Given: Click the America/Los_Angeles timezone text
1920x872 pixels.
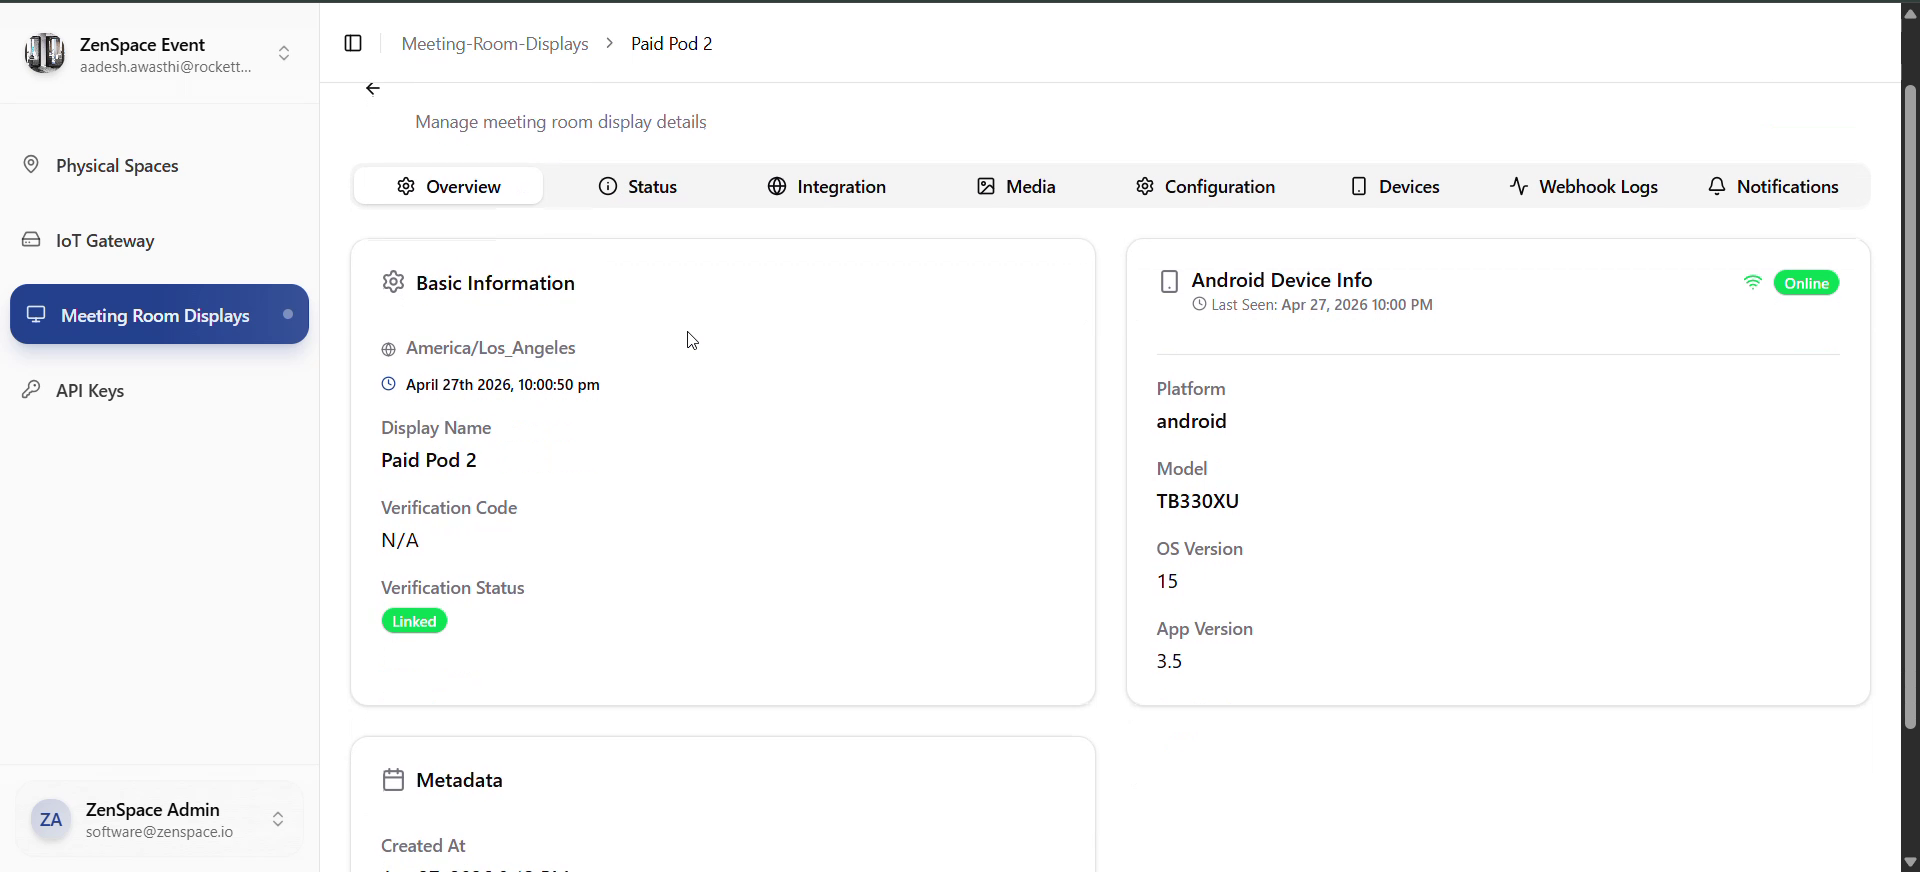Looking at the screenshot, I should pos(491,348).
